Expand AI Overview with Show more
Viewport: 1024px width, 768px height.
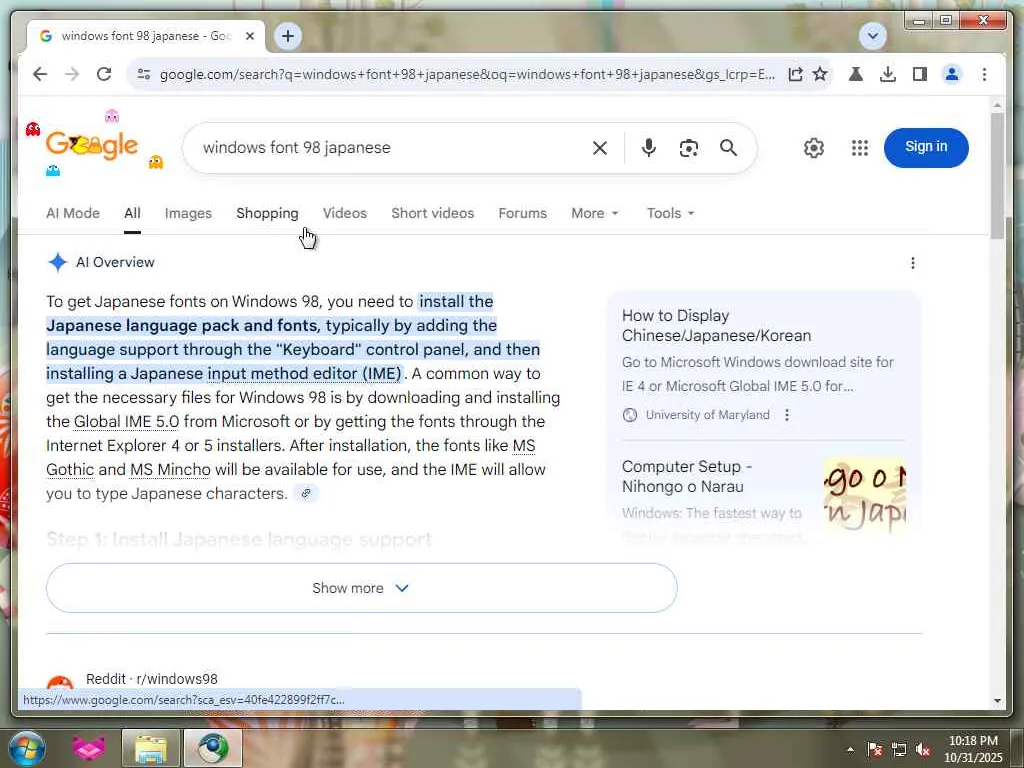[362, 588]
